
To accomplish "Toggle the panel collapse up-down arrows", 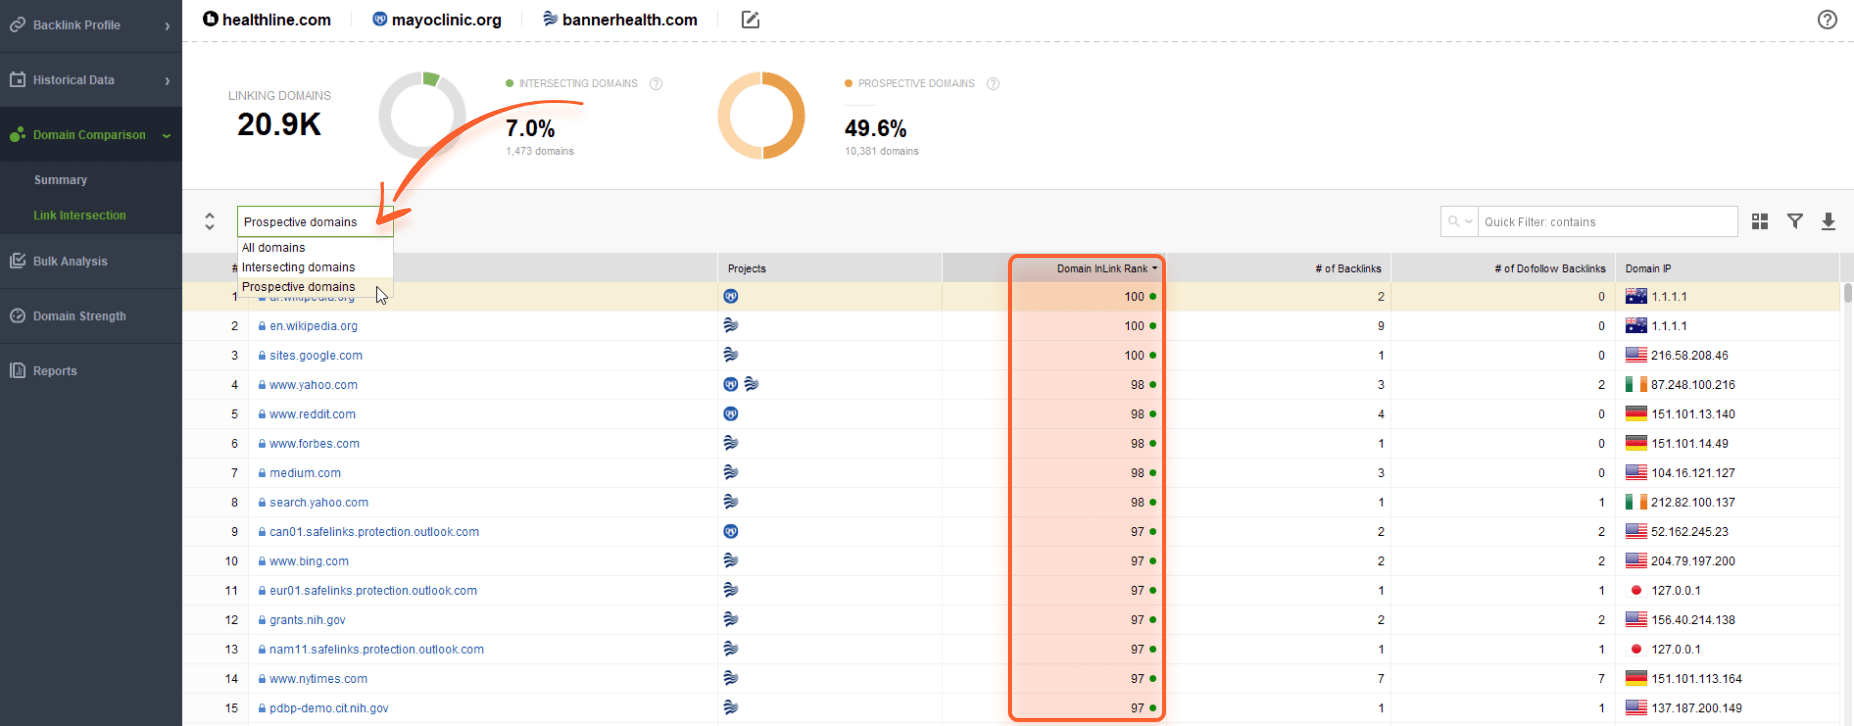I will [x=209, y=221].
